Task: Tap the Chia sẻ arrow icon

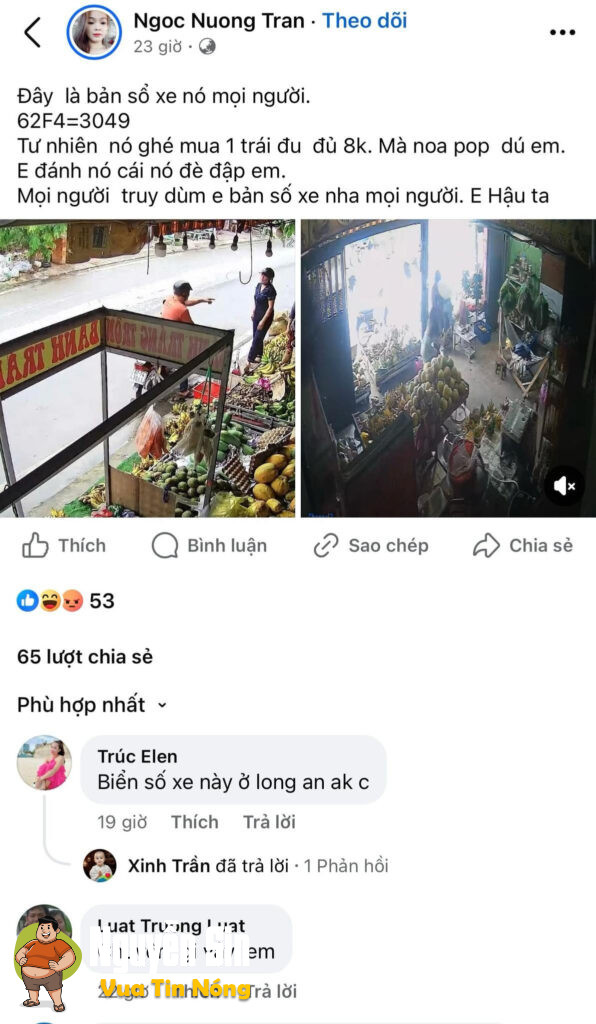Action: click(x=486, y=545)
